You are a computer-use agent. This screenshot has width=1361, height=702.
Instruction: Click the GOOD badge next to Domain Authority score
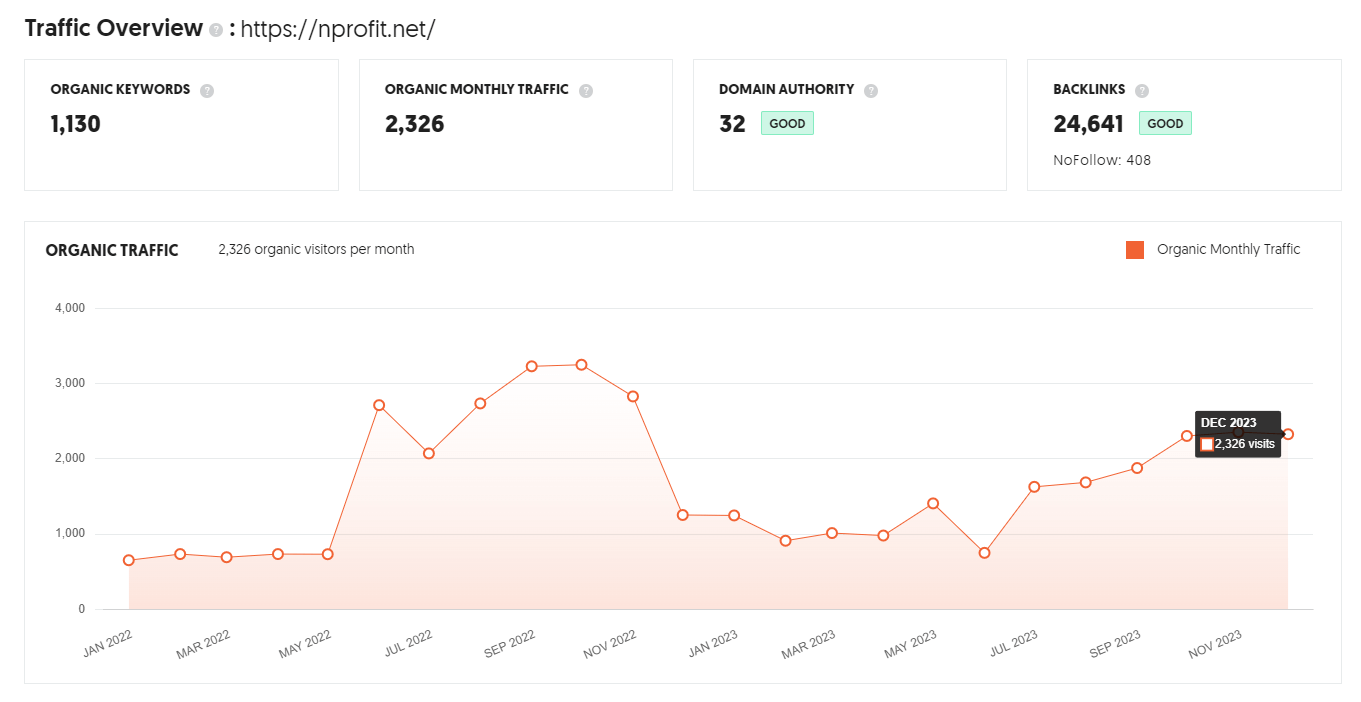(x=787, y=124)
